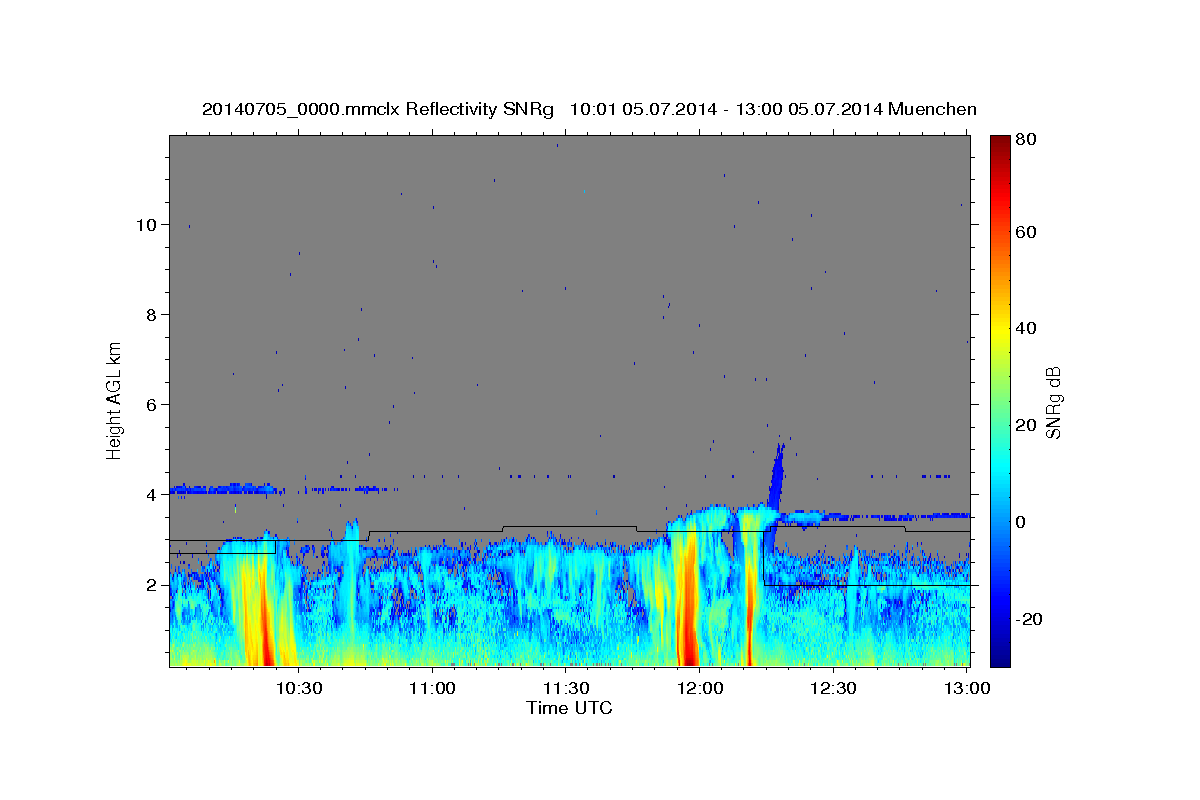Screen dimensions: 1200x800
Task: Click the height axis tick label 8
Action: point(153,315)
